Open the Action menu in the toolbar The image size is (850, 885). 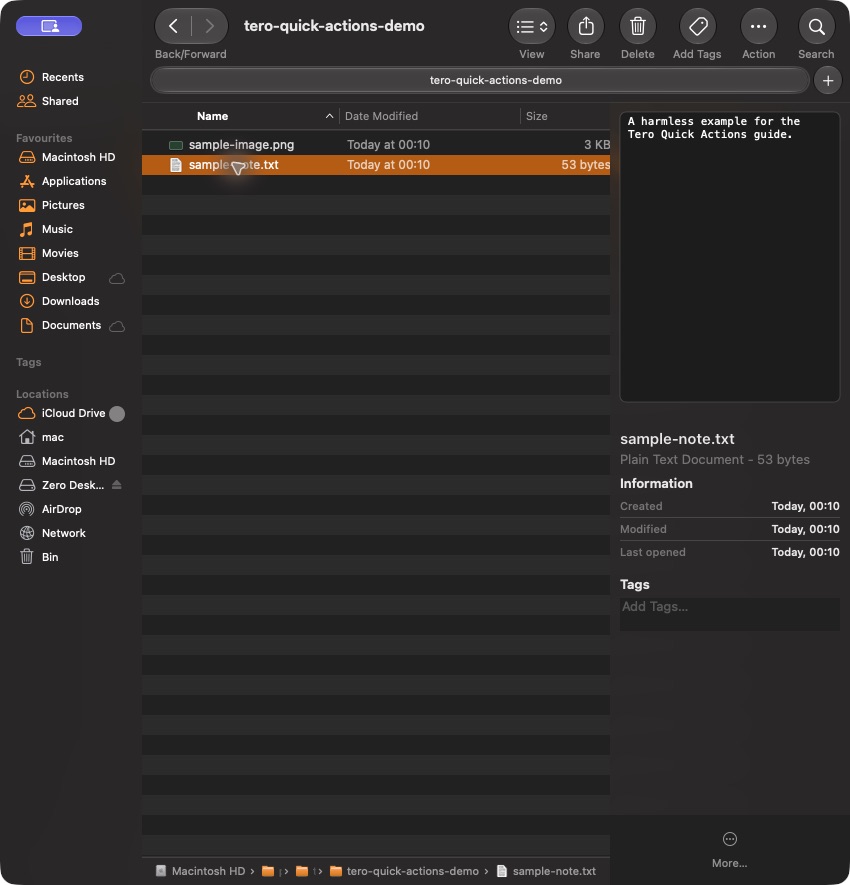tap(759, 27)
